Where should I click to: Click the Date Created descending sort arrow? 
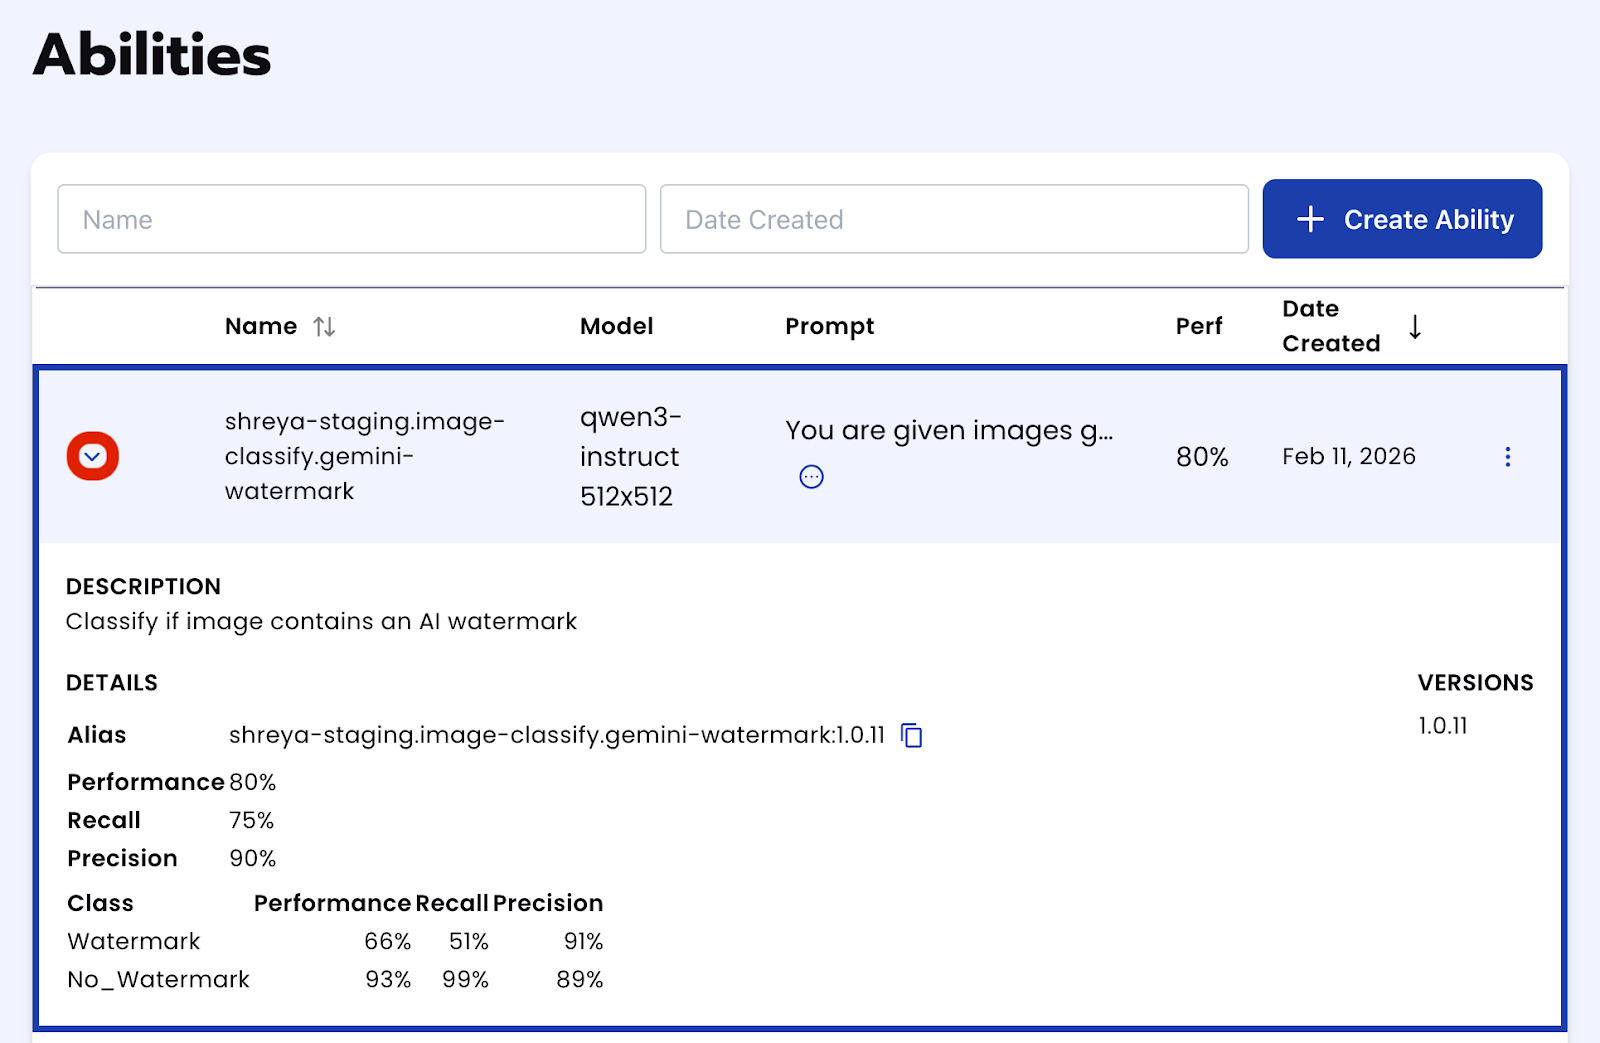[1415, 327]
